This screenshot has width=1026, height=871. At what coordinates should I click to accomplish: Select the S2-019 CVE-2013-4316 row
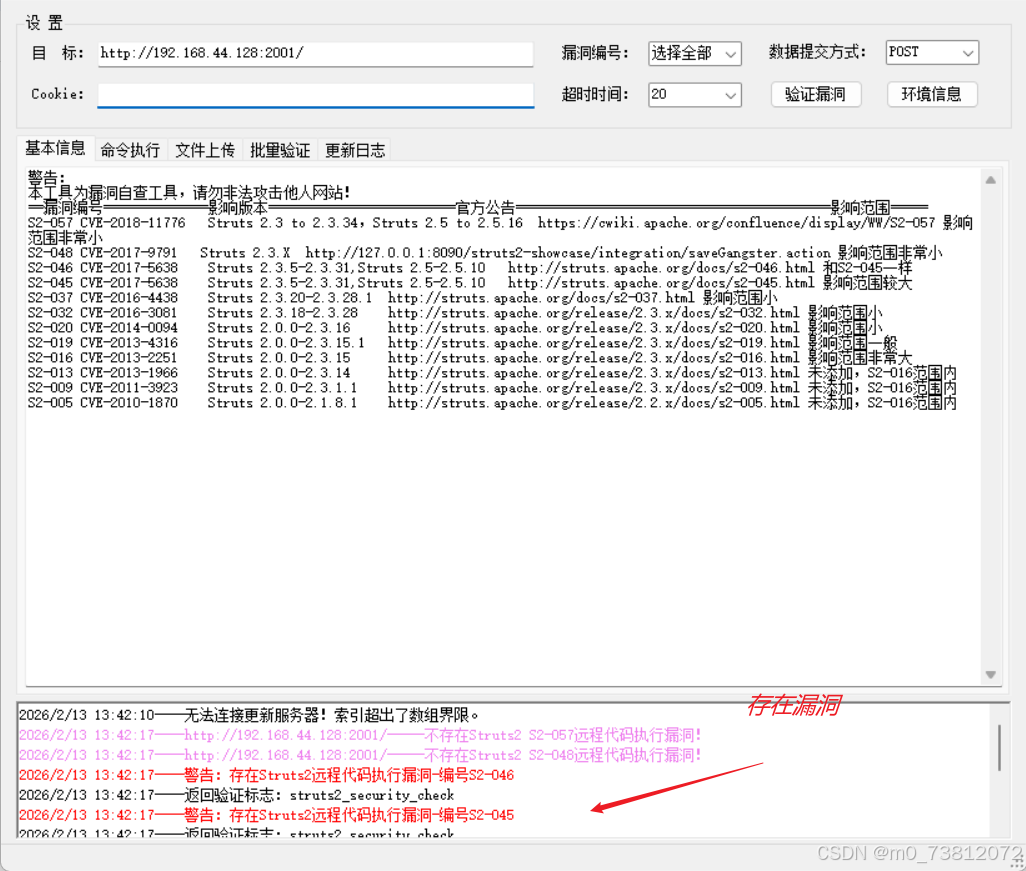(463, 344)
